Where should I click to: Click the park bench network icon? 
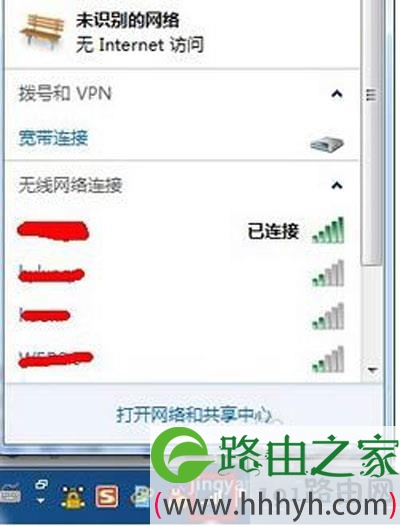[x=42, y=33]
